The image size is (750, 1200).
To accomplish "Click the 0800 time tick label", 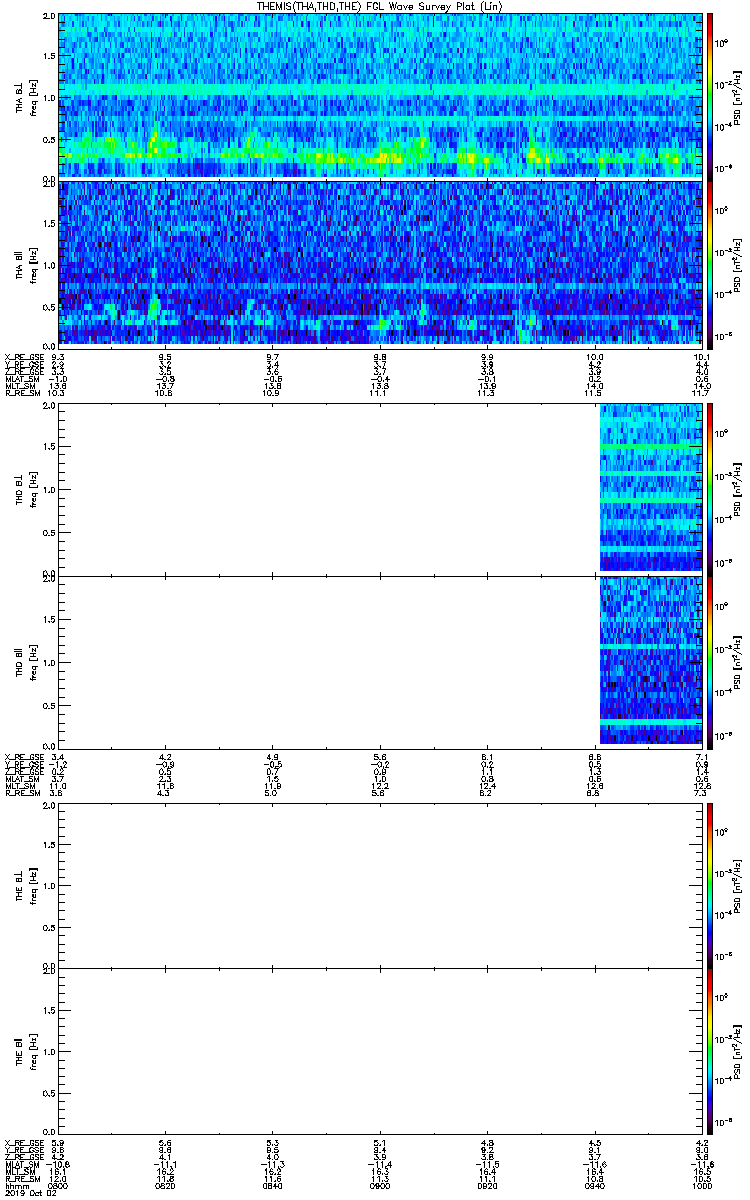I will [58, 1185].
